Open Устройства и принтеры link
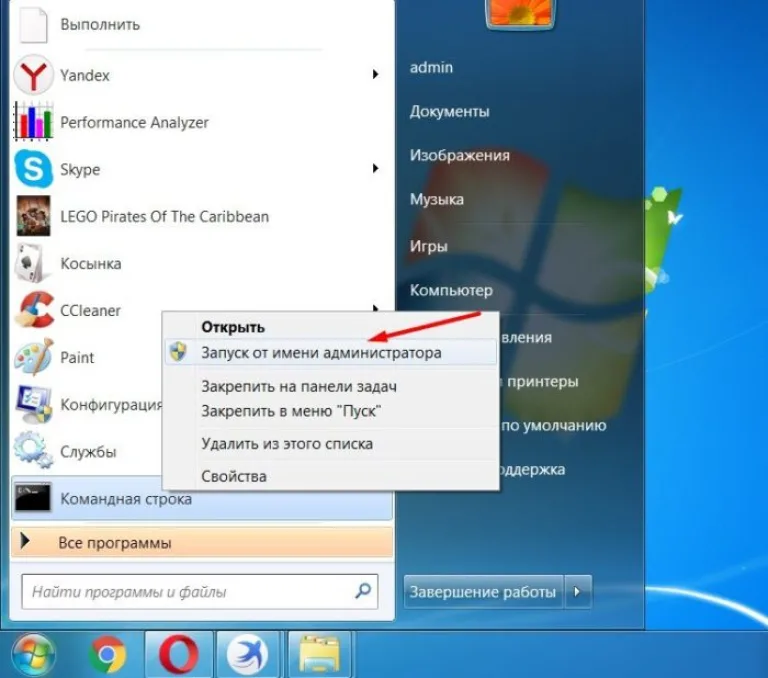Viewport: 768px width, 678px height. (540, 381)
